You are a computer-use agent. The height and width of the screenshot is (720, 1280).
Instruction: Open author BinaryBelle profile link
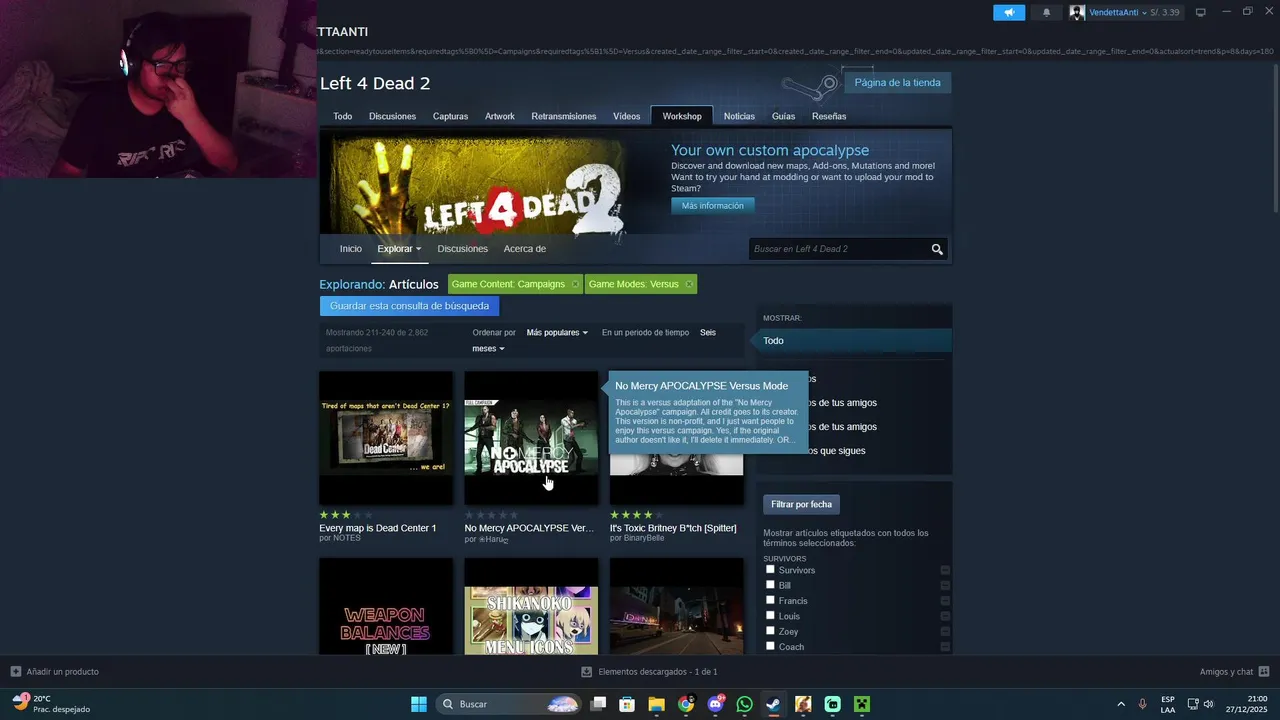click(644, 538)
